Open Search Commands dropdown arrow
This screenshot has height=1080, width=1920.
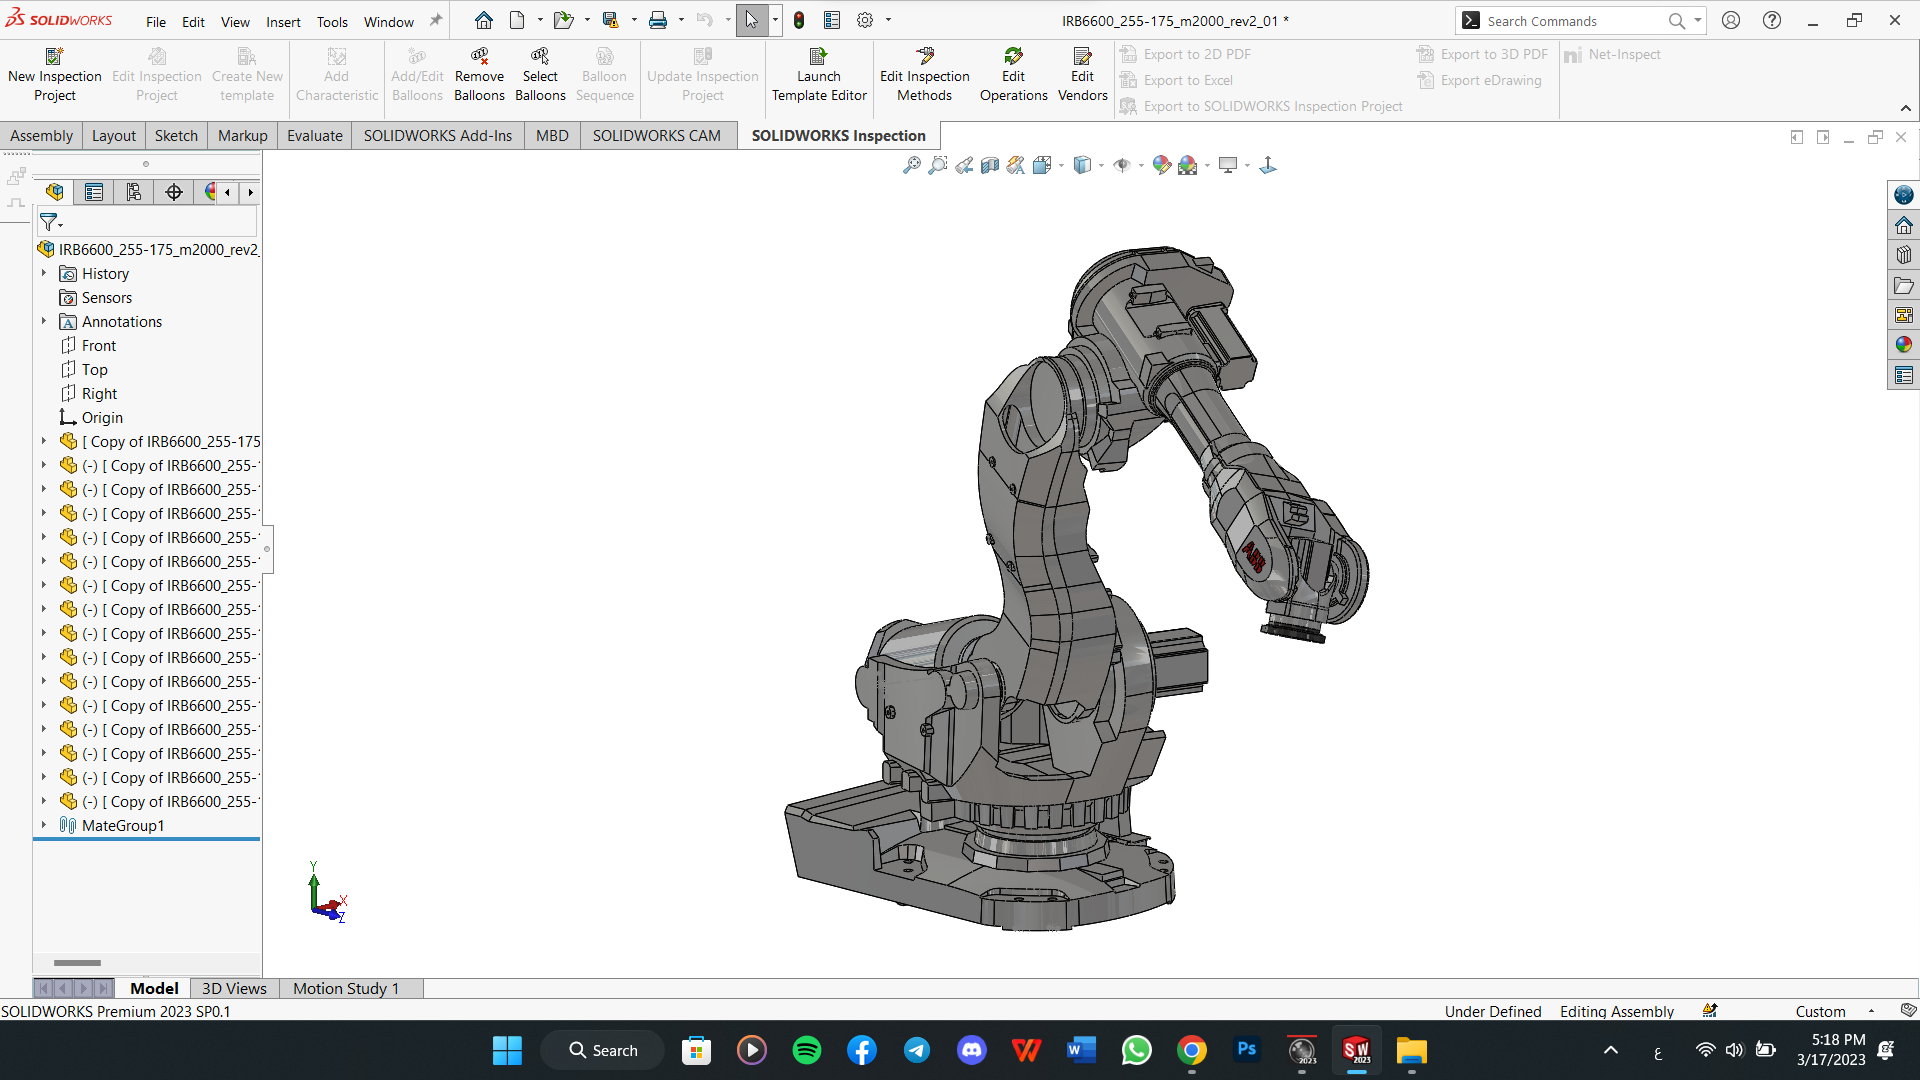(1698, 20)
